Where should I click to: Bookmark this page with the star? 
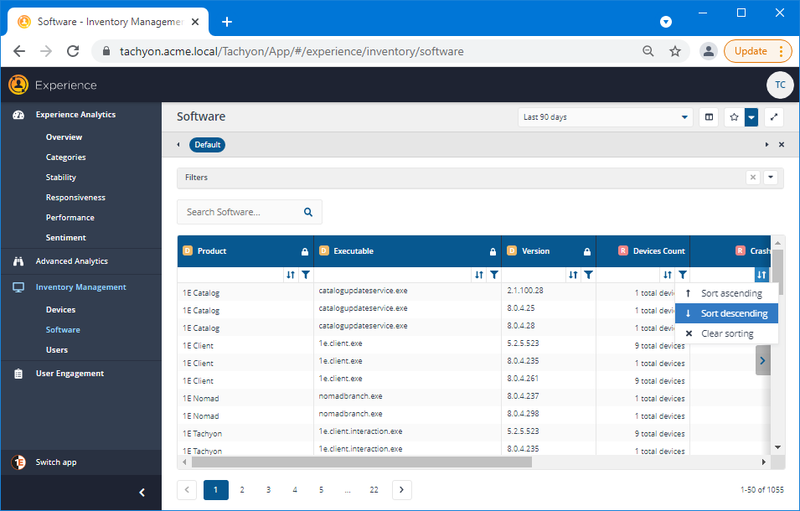tap(675, 51)
